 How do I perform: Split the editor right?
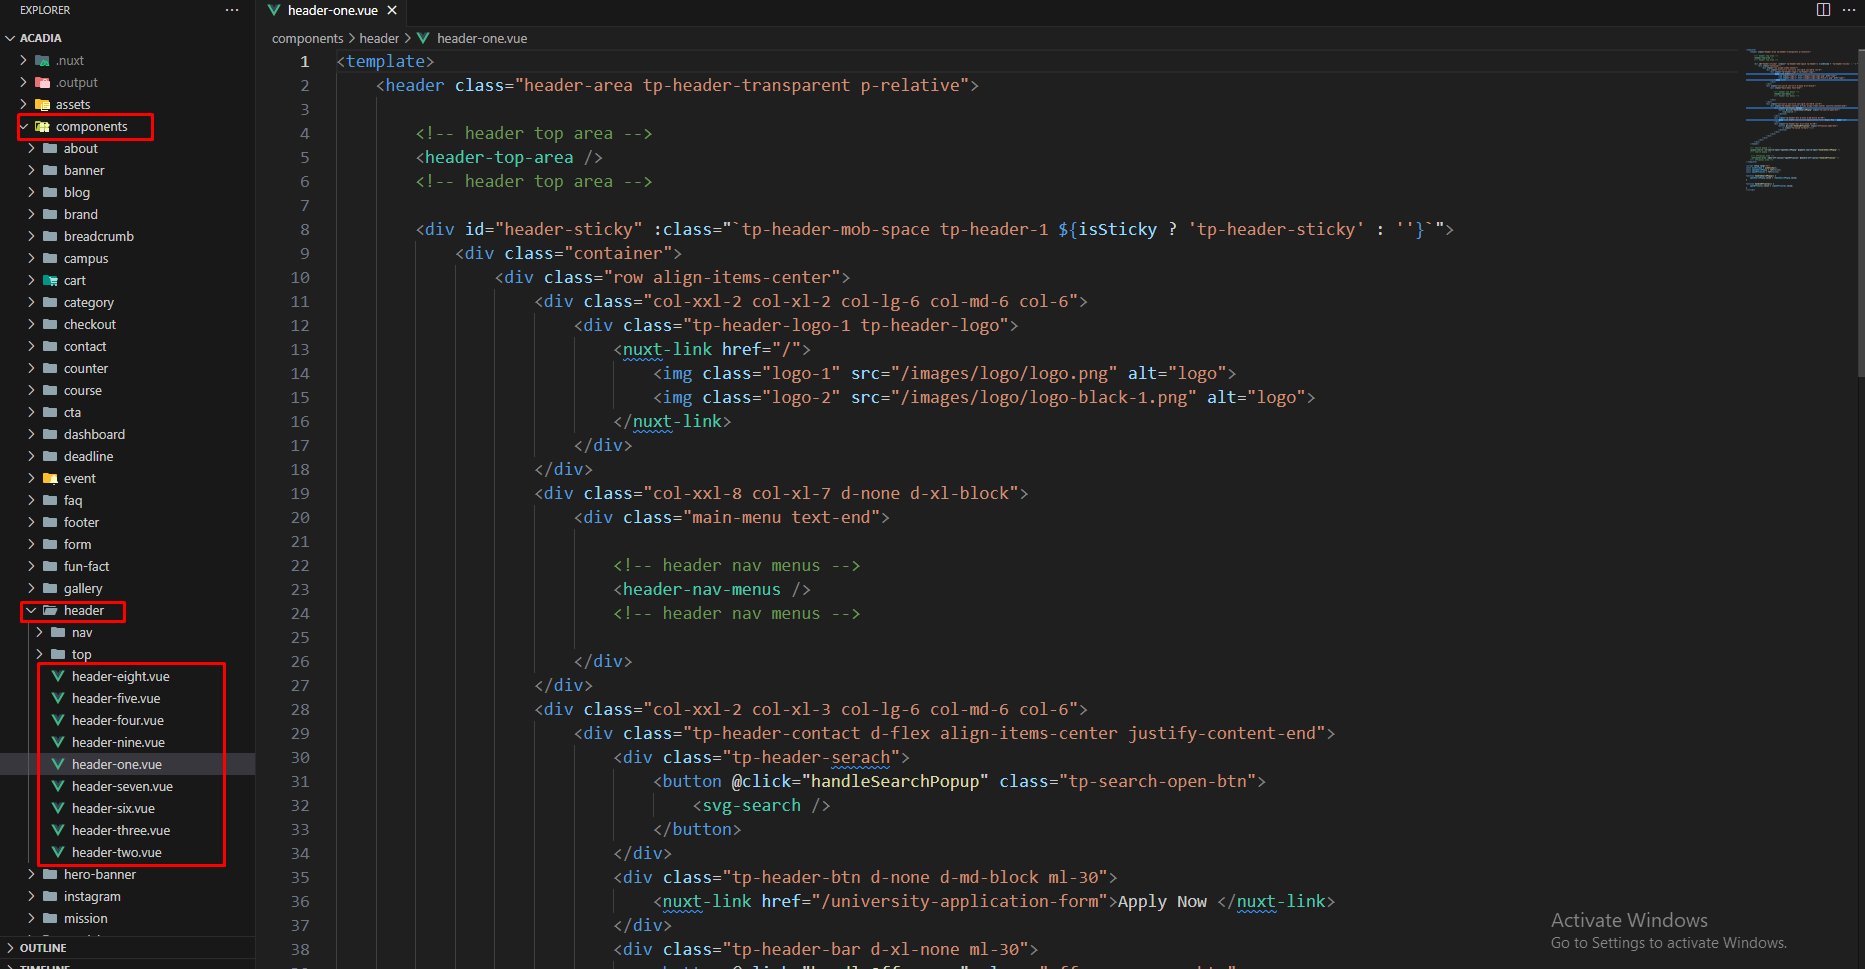point(1823,10)
